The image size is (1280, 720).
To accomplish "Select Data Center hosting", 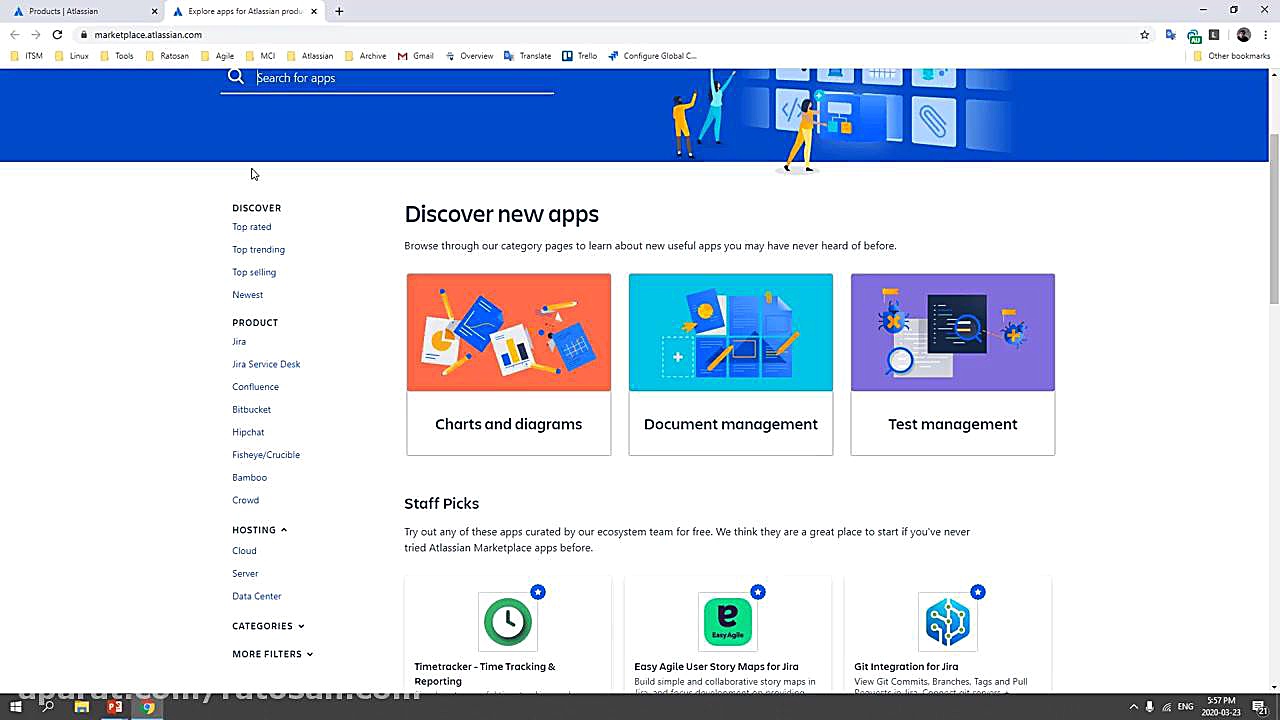I will pos(257,596).
